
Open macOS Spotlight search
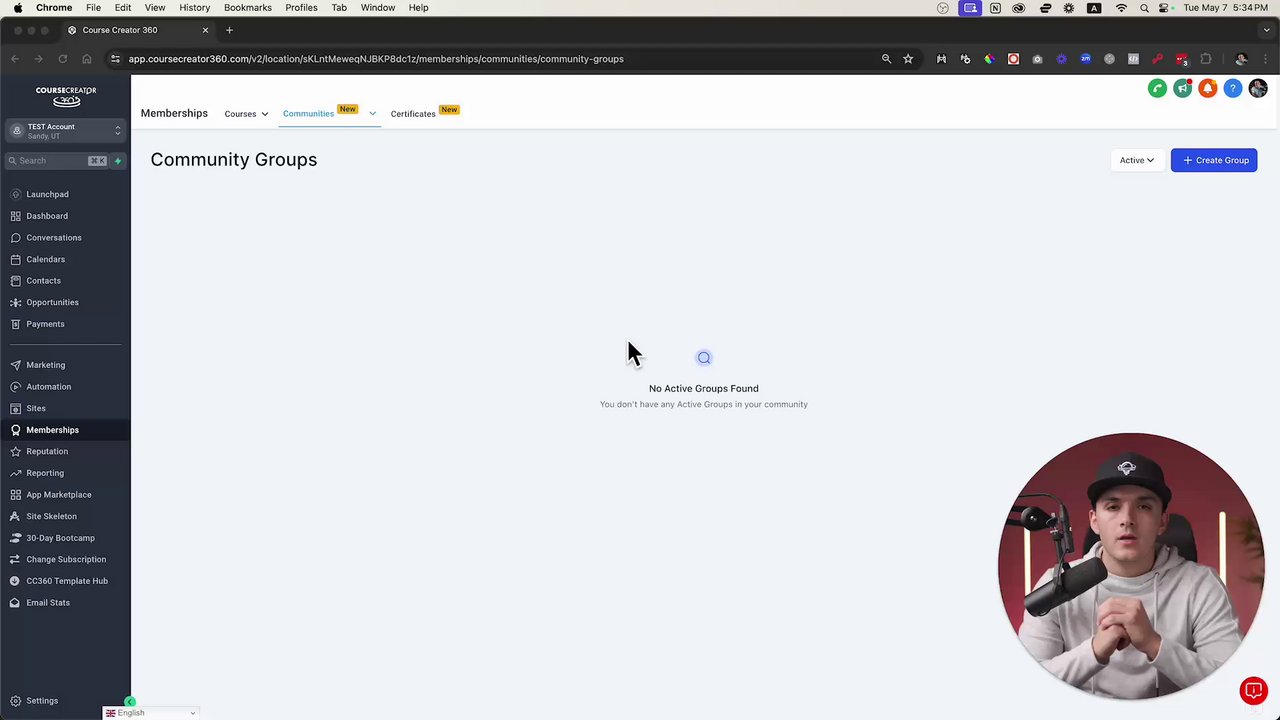(1144, 8)
